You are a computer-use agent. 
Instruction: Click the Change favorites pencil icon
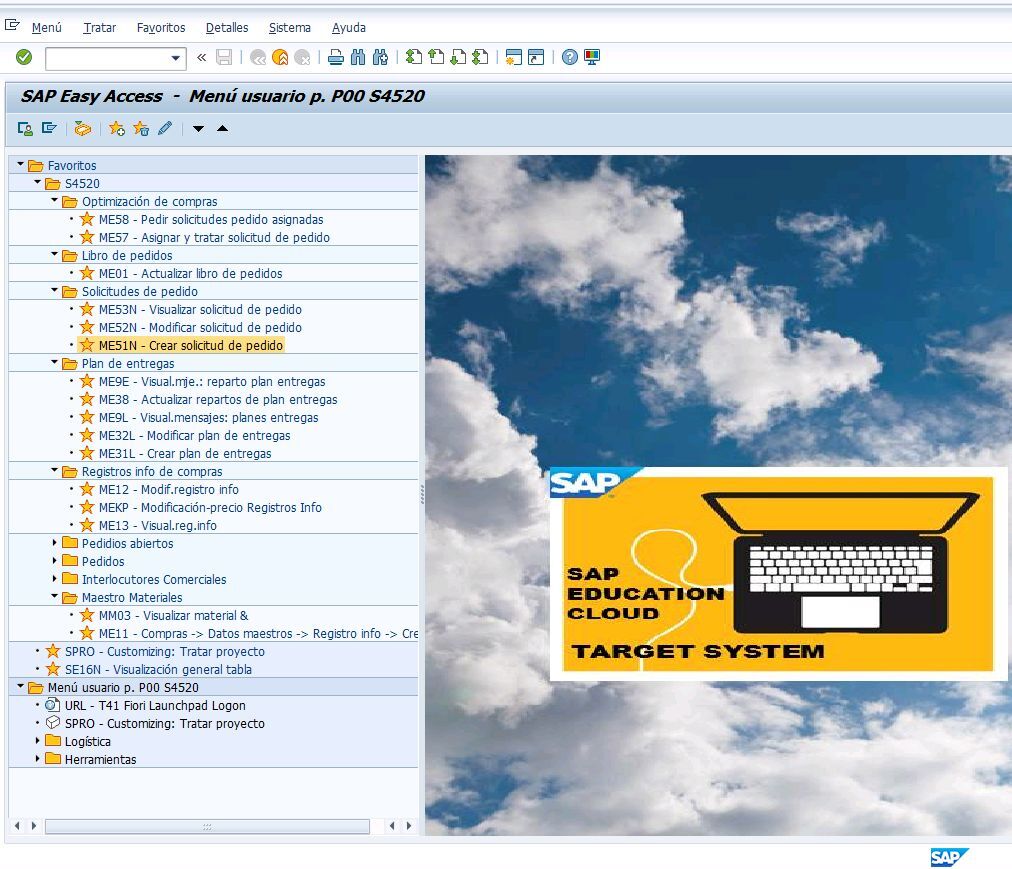(165, 128)
